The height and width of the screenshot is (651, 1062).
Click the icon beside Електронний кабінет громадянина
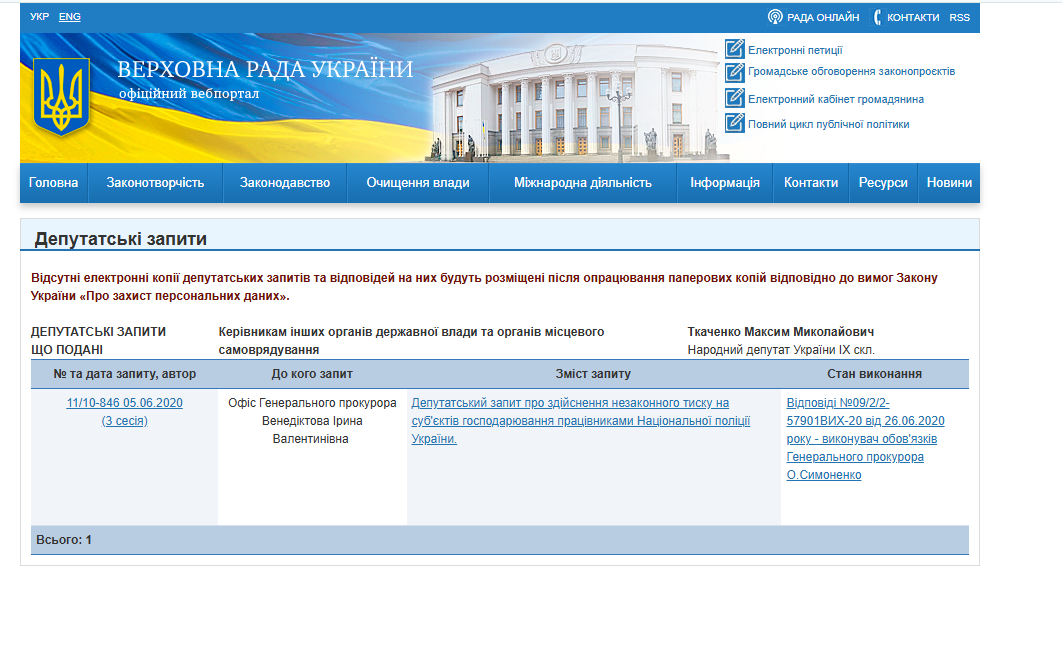pos(735,98)
